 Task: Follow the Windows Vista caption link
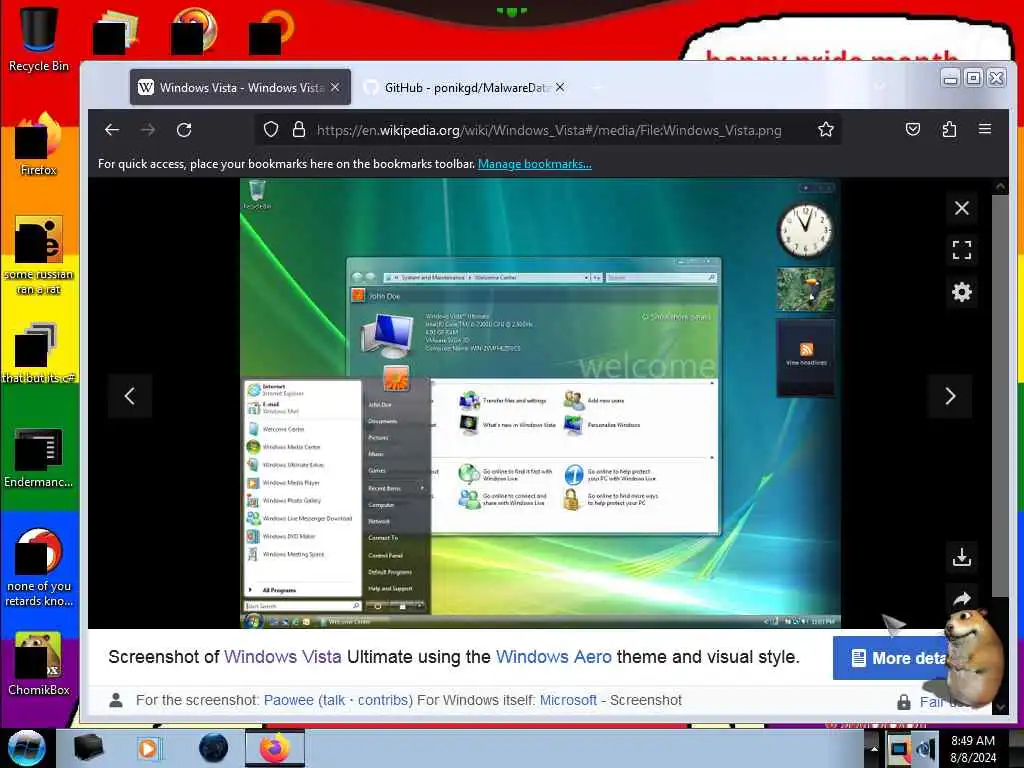(282, 657)
